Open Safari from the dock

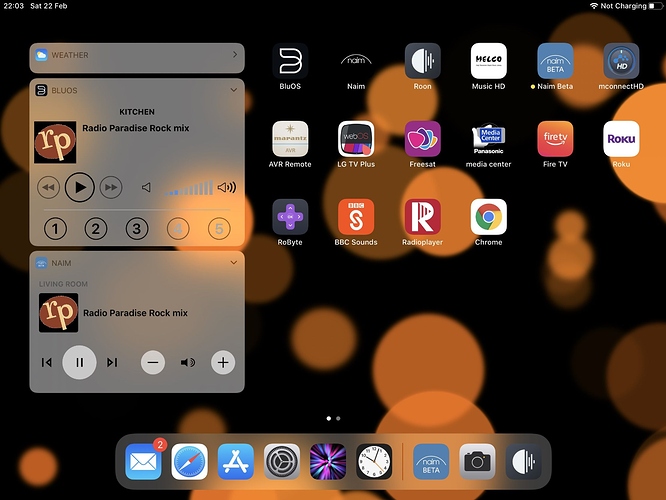pos(189,462)
